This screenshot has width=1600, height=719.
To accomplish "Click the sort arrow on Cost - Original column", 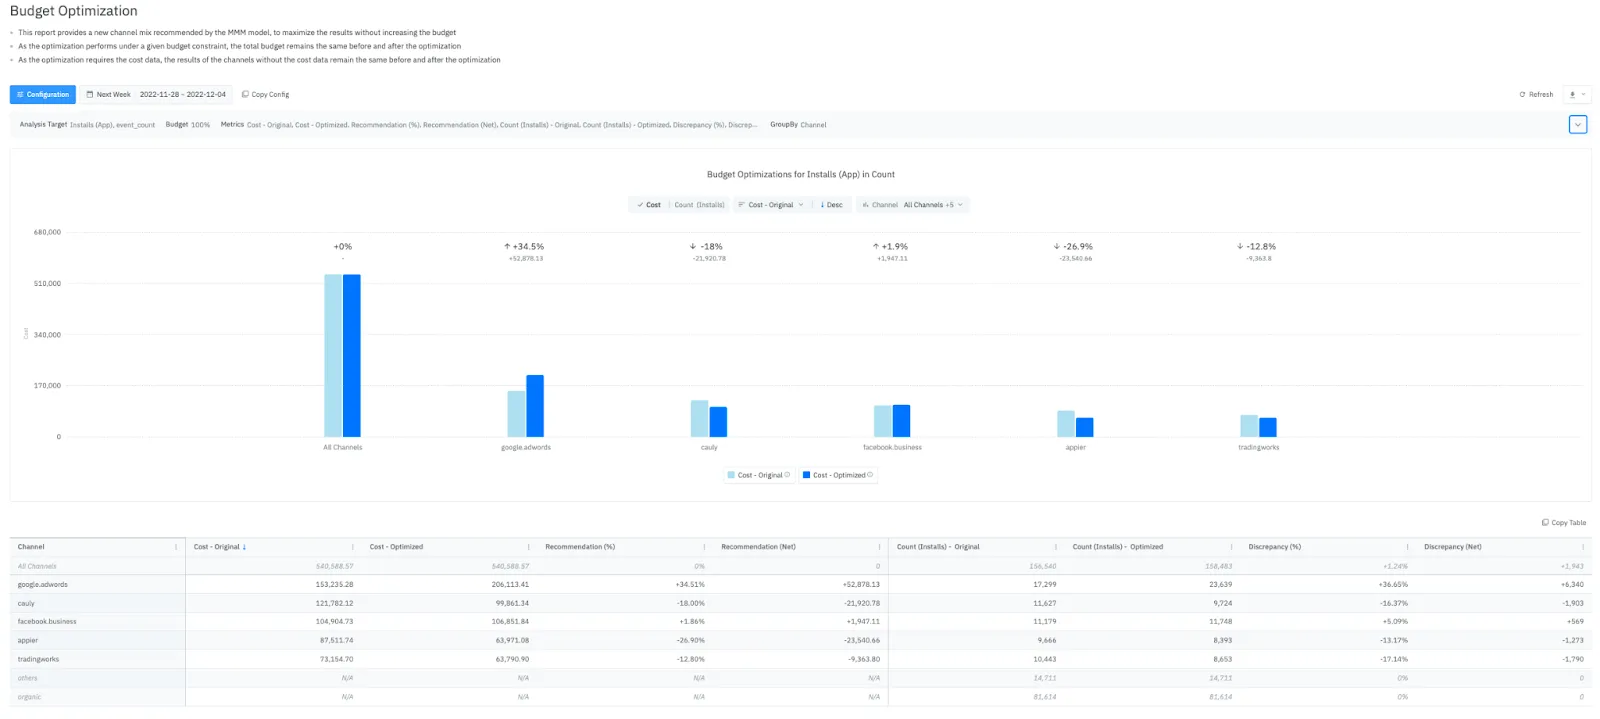I will point(244,547).
